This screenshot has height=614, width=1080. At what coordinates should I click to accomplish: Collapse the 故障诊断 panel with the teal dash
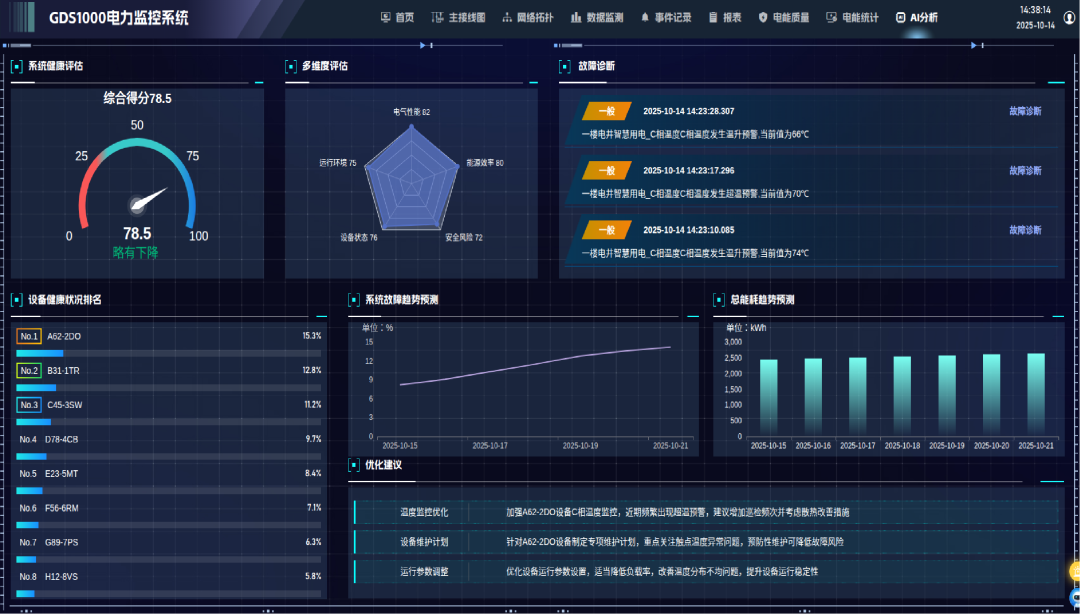[x=1055, y=81]
